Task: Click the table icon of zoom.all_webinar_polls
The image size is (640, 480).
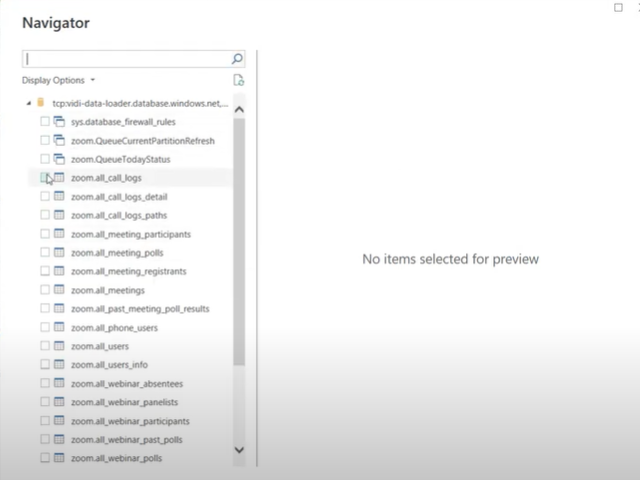Action: [x=59, y=458]
